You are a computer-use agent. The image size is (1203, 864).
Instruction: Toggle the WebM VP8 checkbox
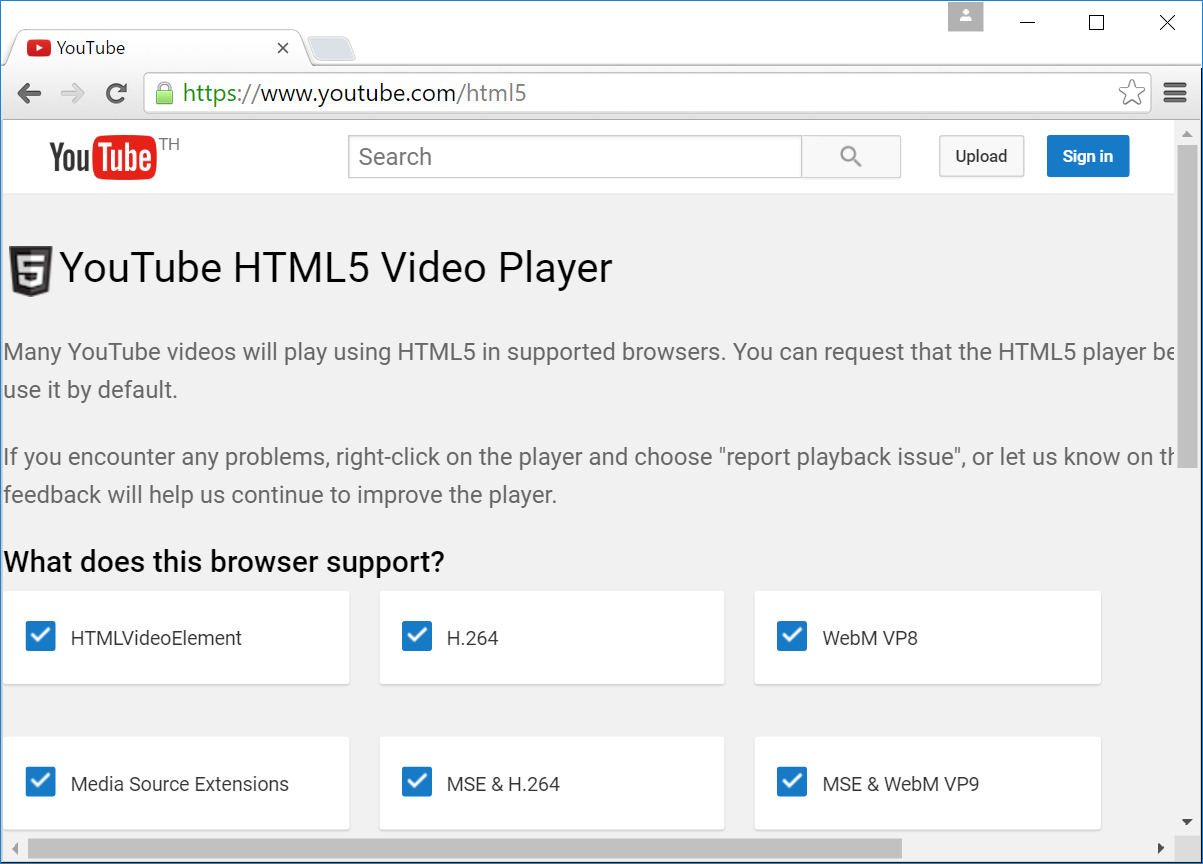(792, 636)
